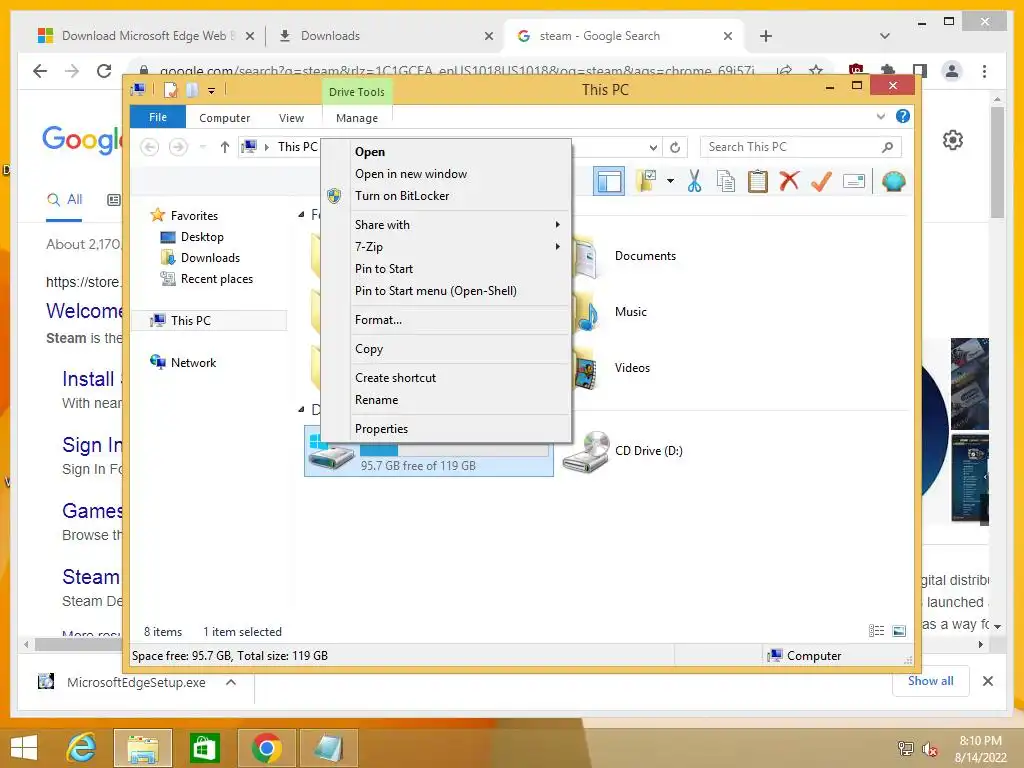The width and height of the screenshot is (1024, 768).
Task: Switch to details view icon in status bar
Action: (876, 631)
